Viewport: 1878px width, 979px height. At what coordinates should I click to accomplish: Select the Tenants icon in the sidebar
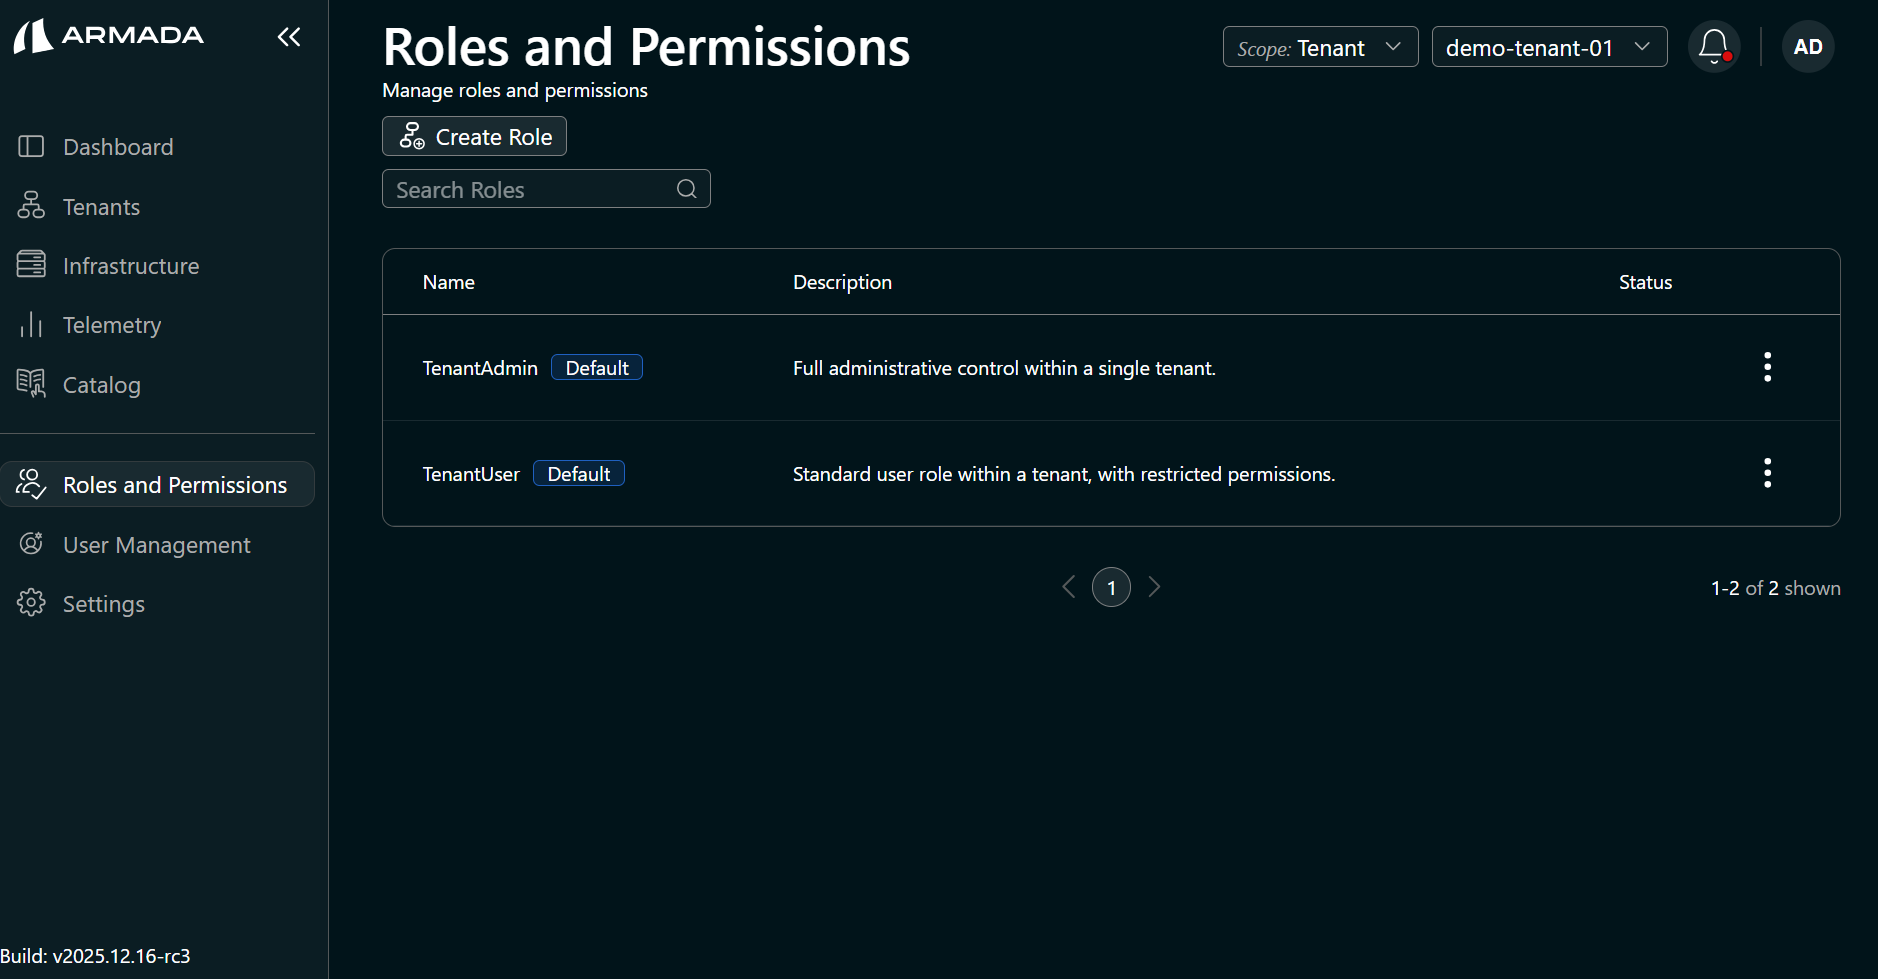(31, 206)
